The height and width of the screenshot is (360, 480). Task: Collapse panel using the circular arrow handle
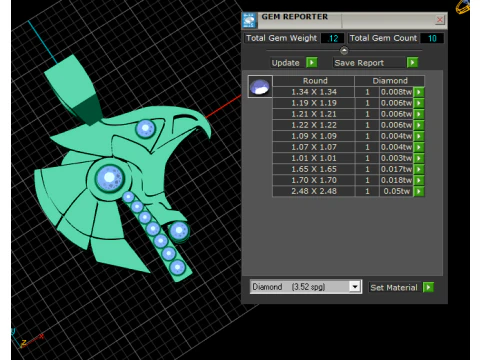[x=344, y=51]
